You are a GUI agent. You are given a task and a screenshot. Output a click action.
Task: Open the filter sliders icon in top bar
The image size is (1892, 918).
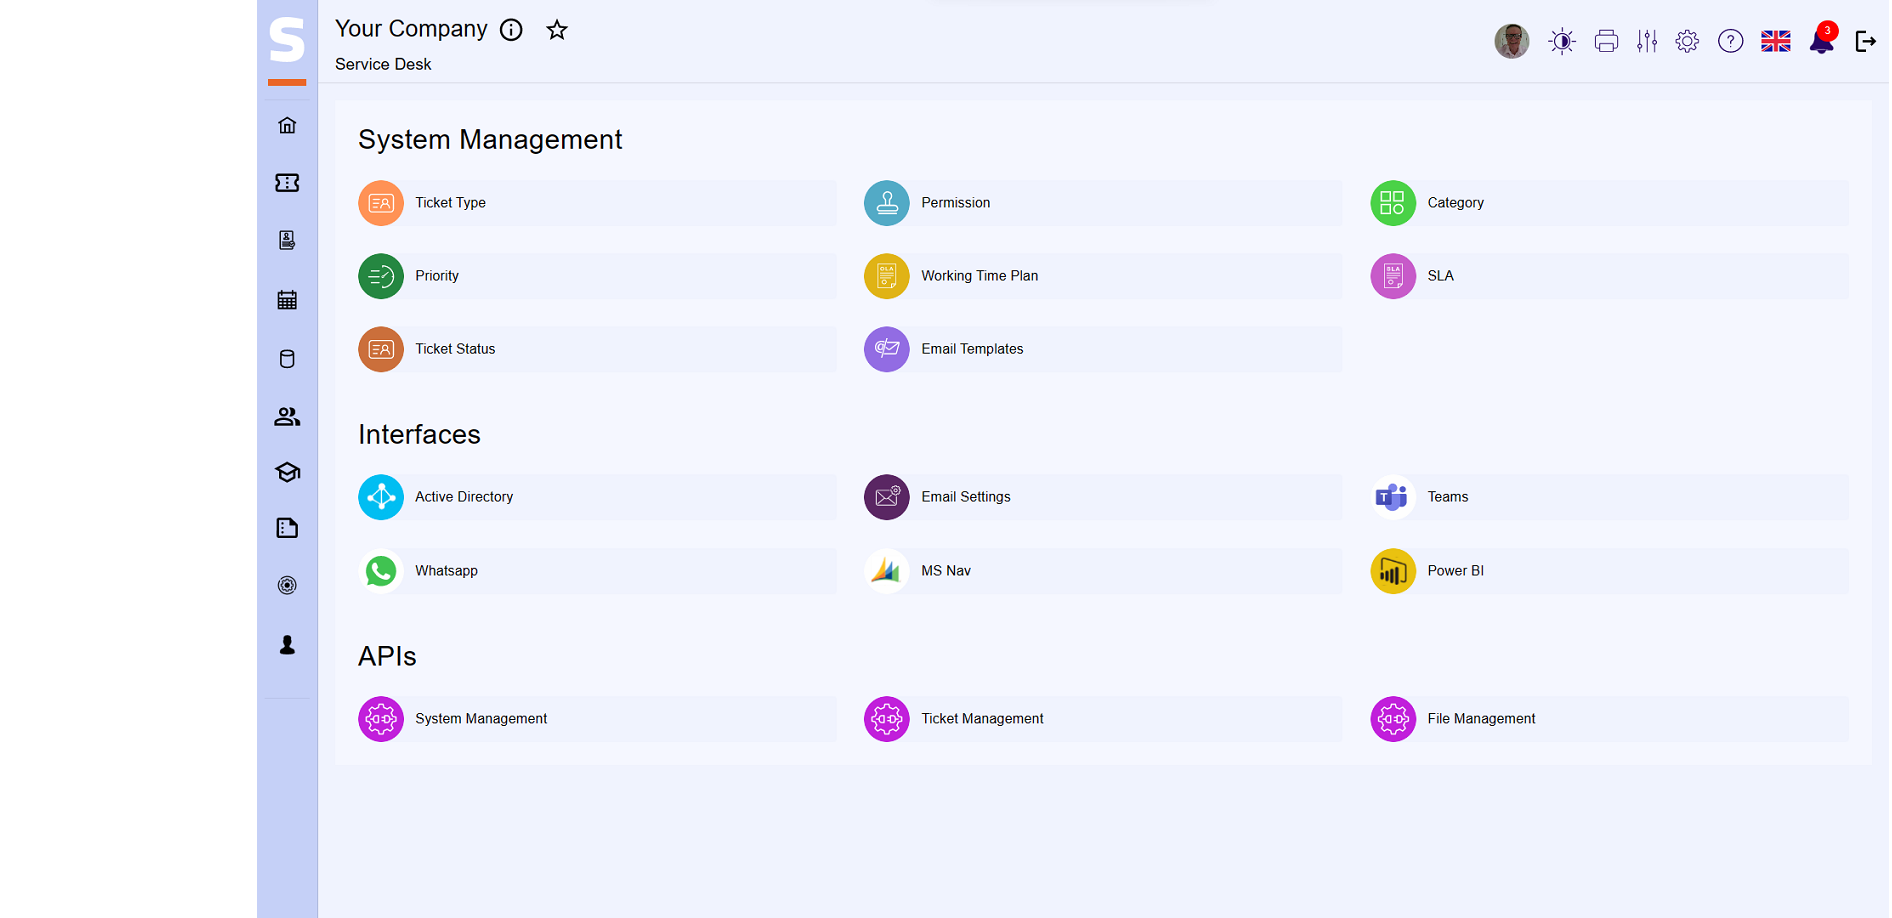pos(1647,41)
